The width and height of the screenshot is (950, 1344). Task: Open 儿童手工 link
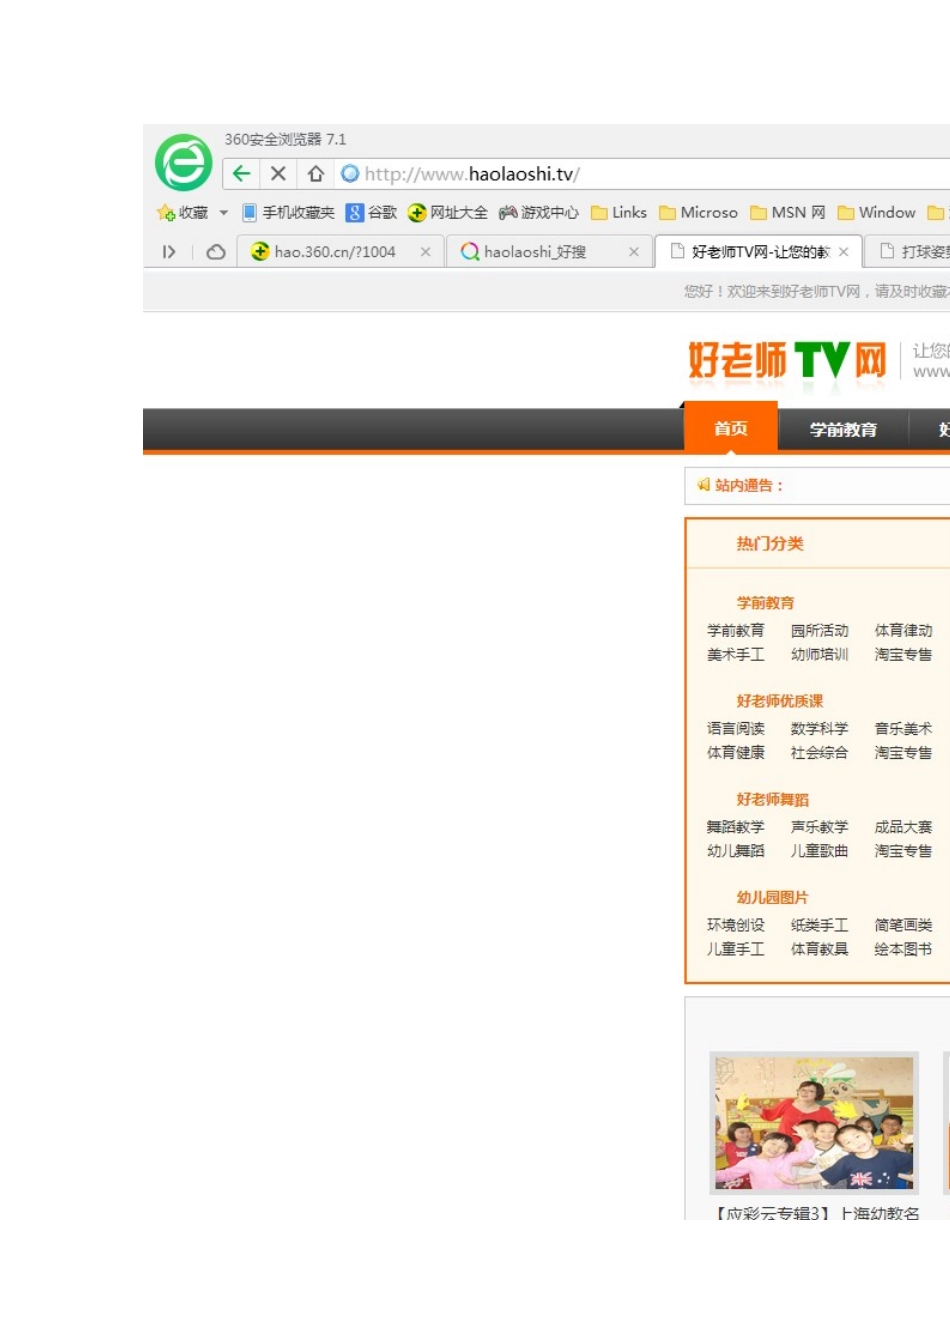[735, 949]
